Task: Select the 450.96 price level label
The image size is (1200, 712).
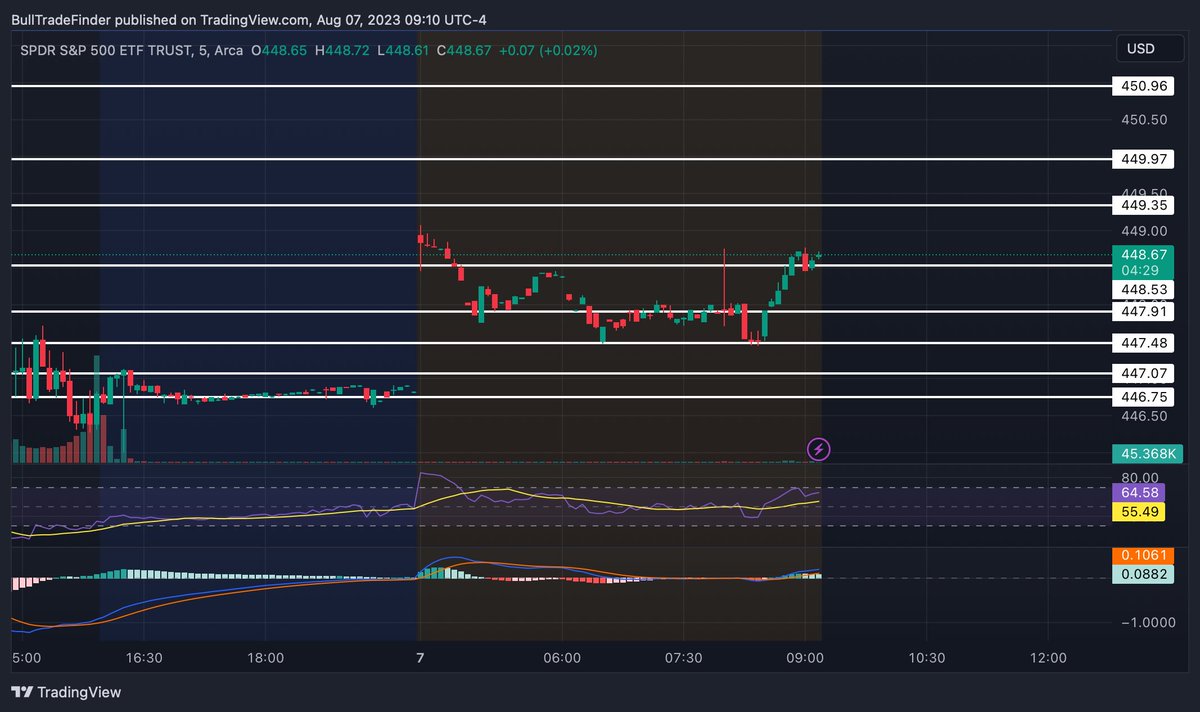Action: pos(1144,87)
